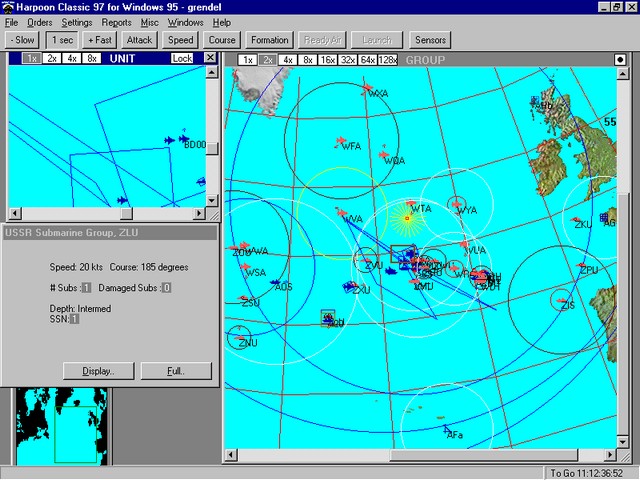This screenshot has height=480, width=640.
Task: Switch Group map zoom to 128x
Action: [x=388, y=60]
